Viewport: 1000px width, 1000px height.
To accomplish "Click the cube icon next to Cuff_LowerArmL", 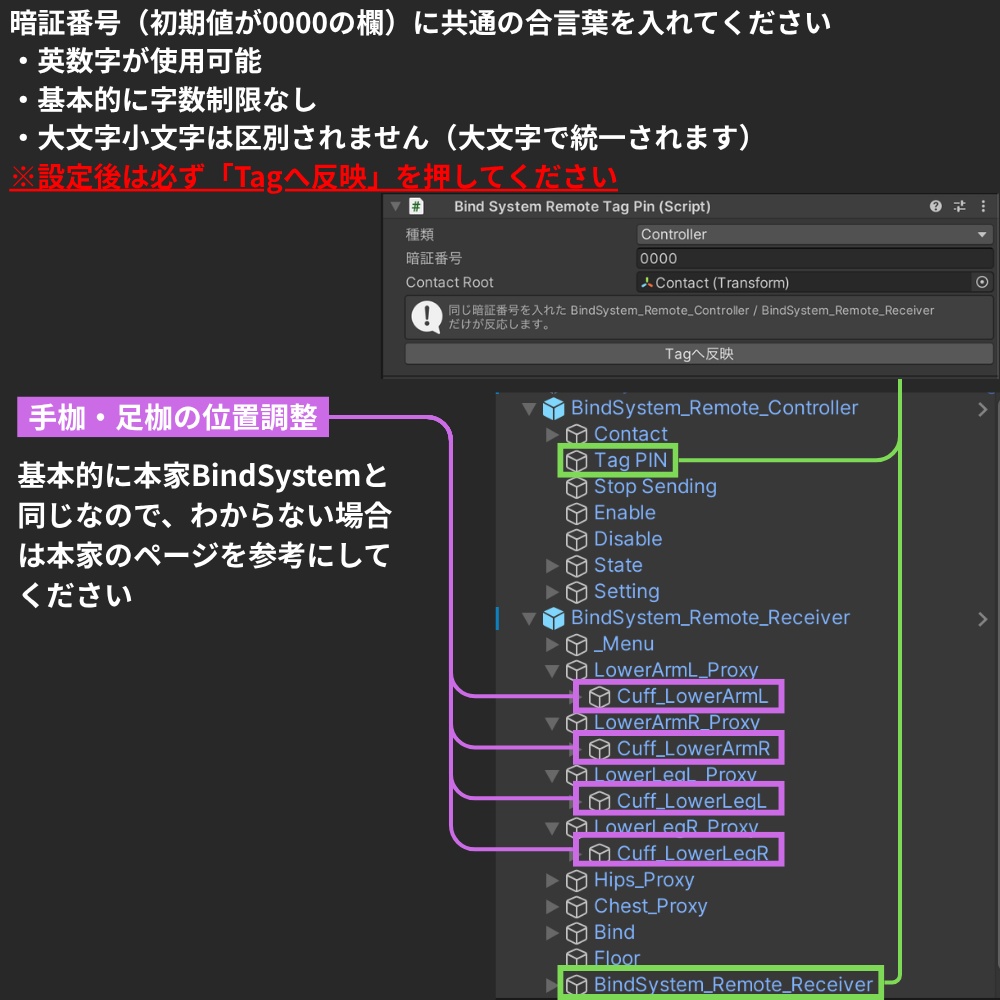I will tap(599, 697).
